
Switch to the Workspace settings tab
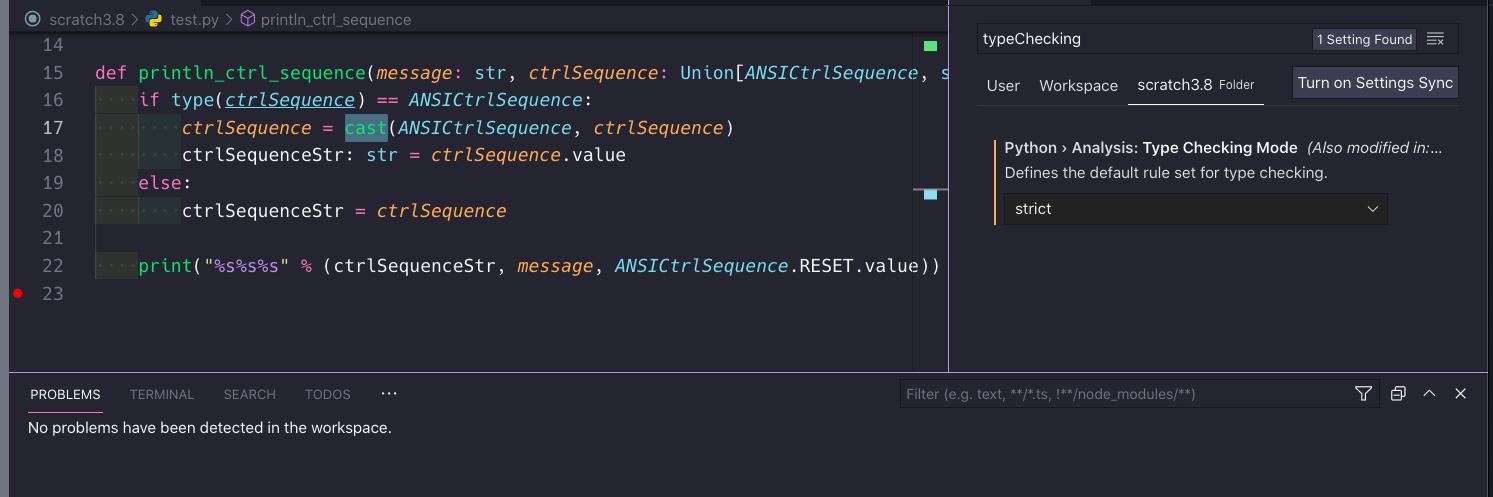[1078, 85]
